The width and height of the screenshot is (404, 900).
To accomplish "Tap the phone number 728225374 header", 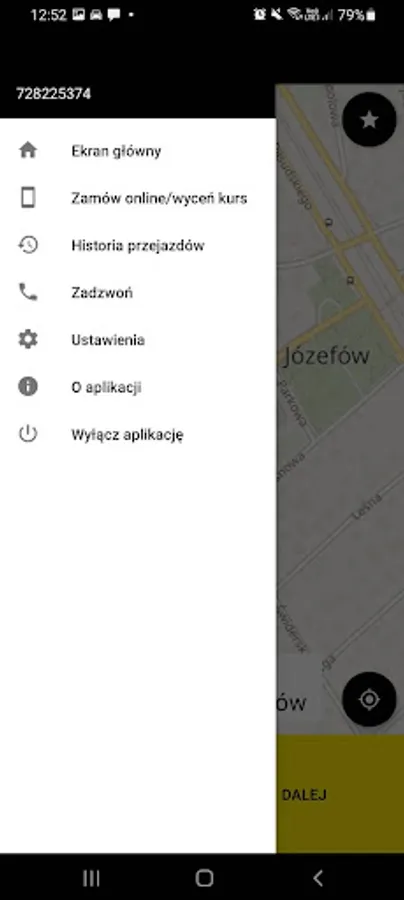I will (x=53, y=94).
